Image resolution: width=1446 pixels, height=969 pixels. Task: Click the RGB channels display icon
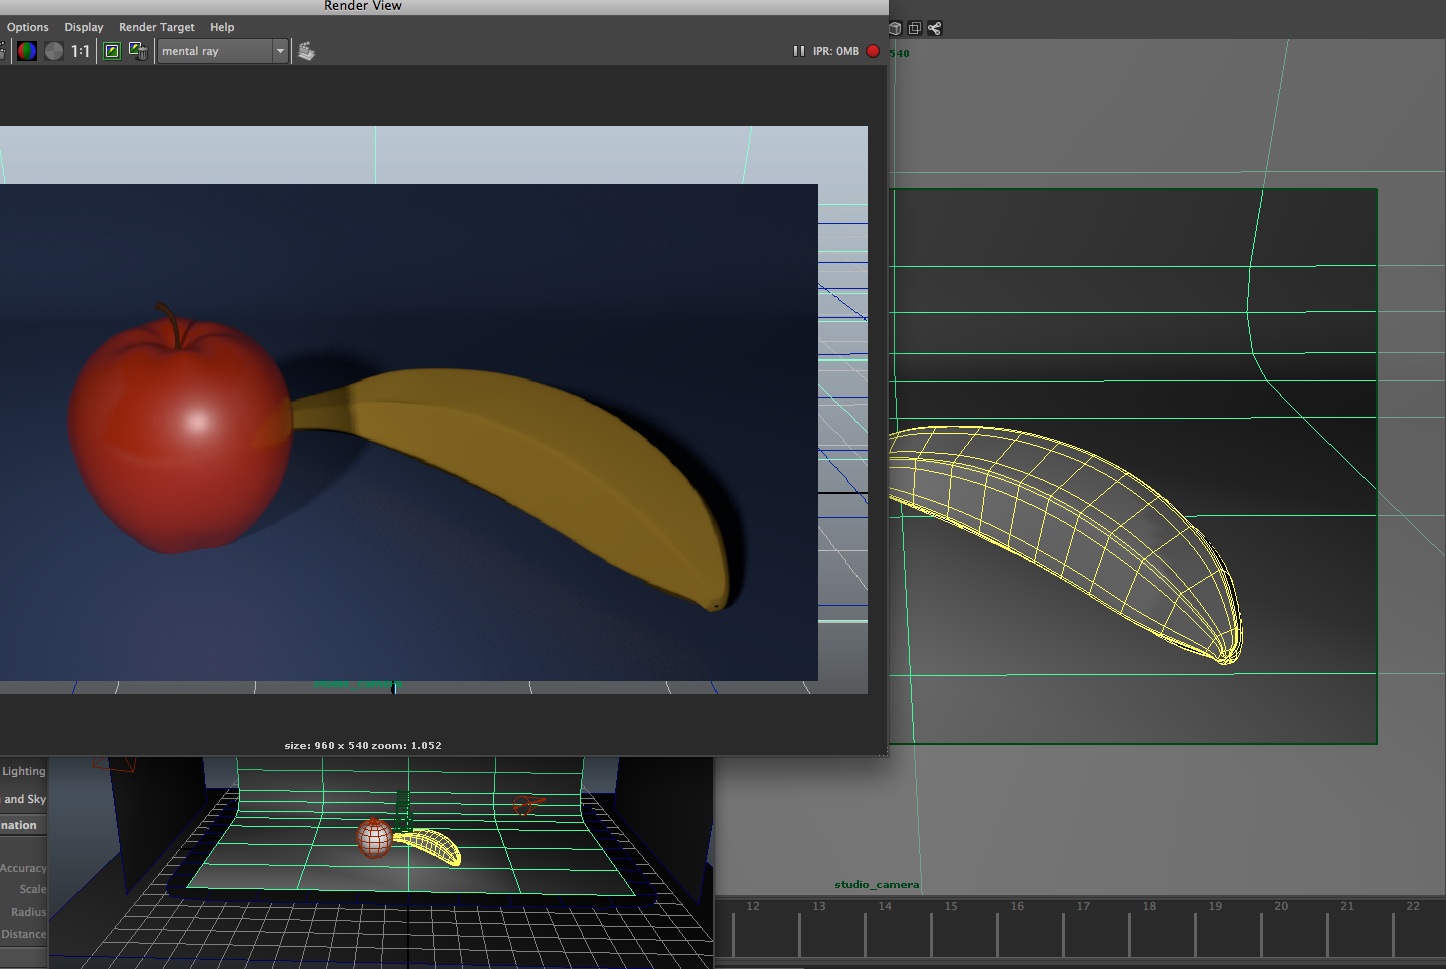point(27,51)
